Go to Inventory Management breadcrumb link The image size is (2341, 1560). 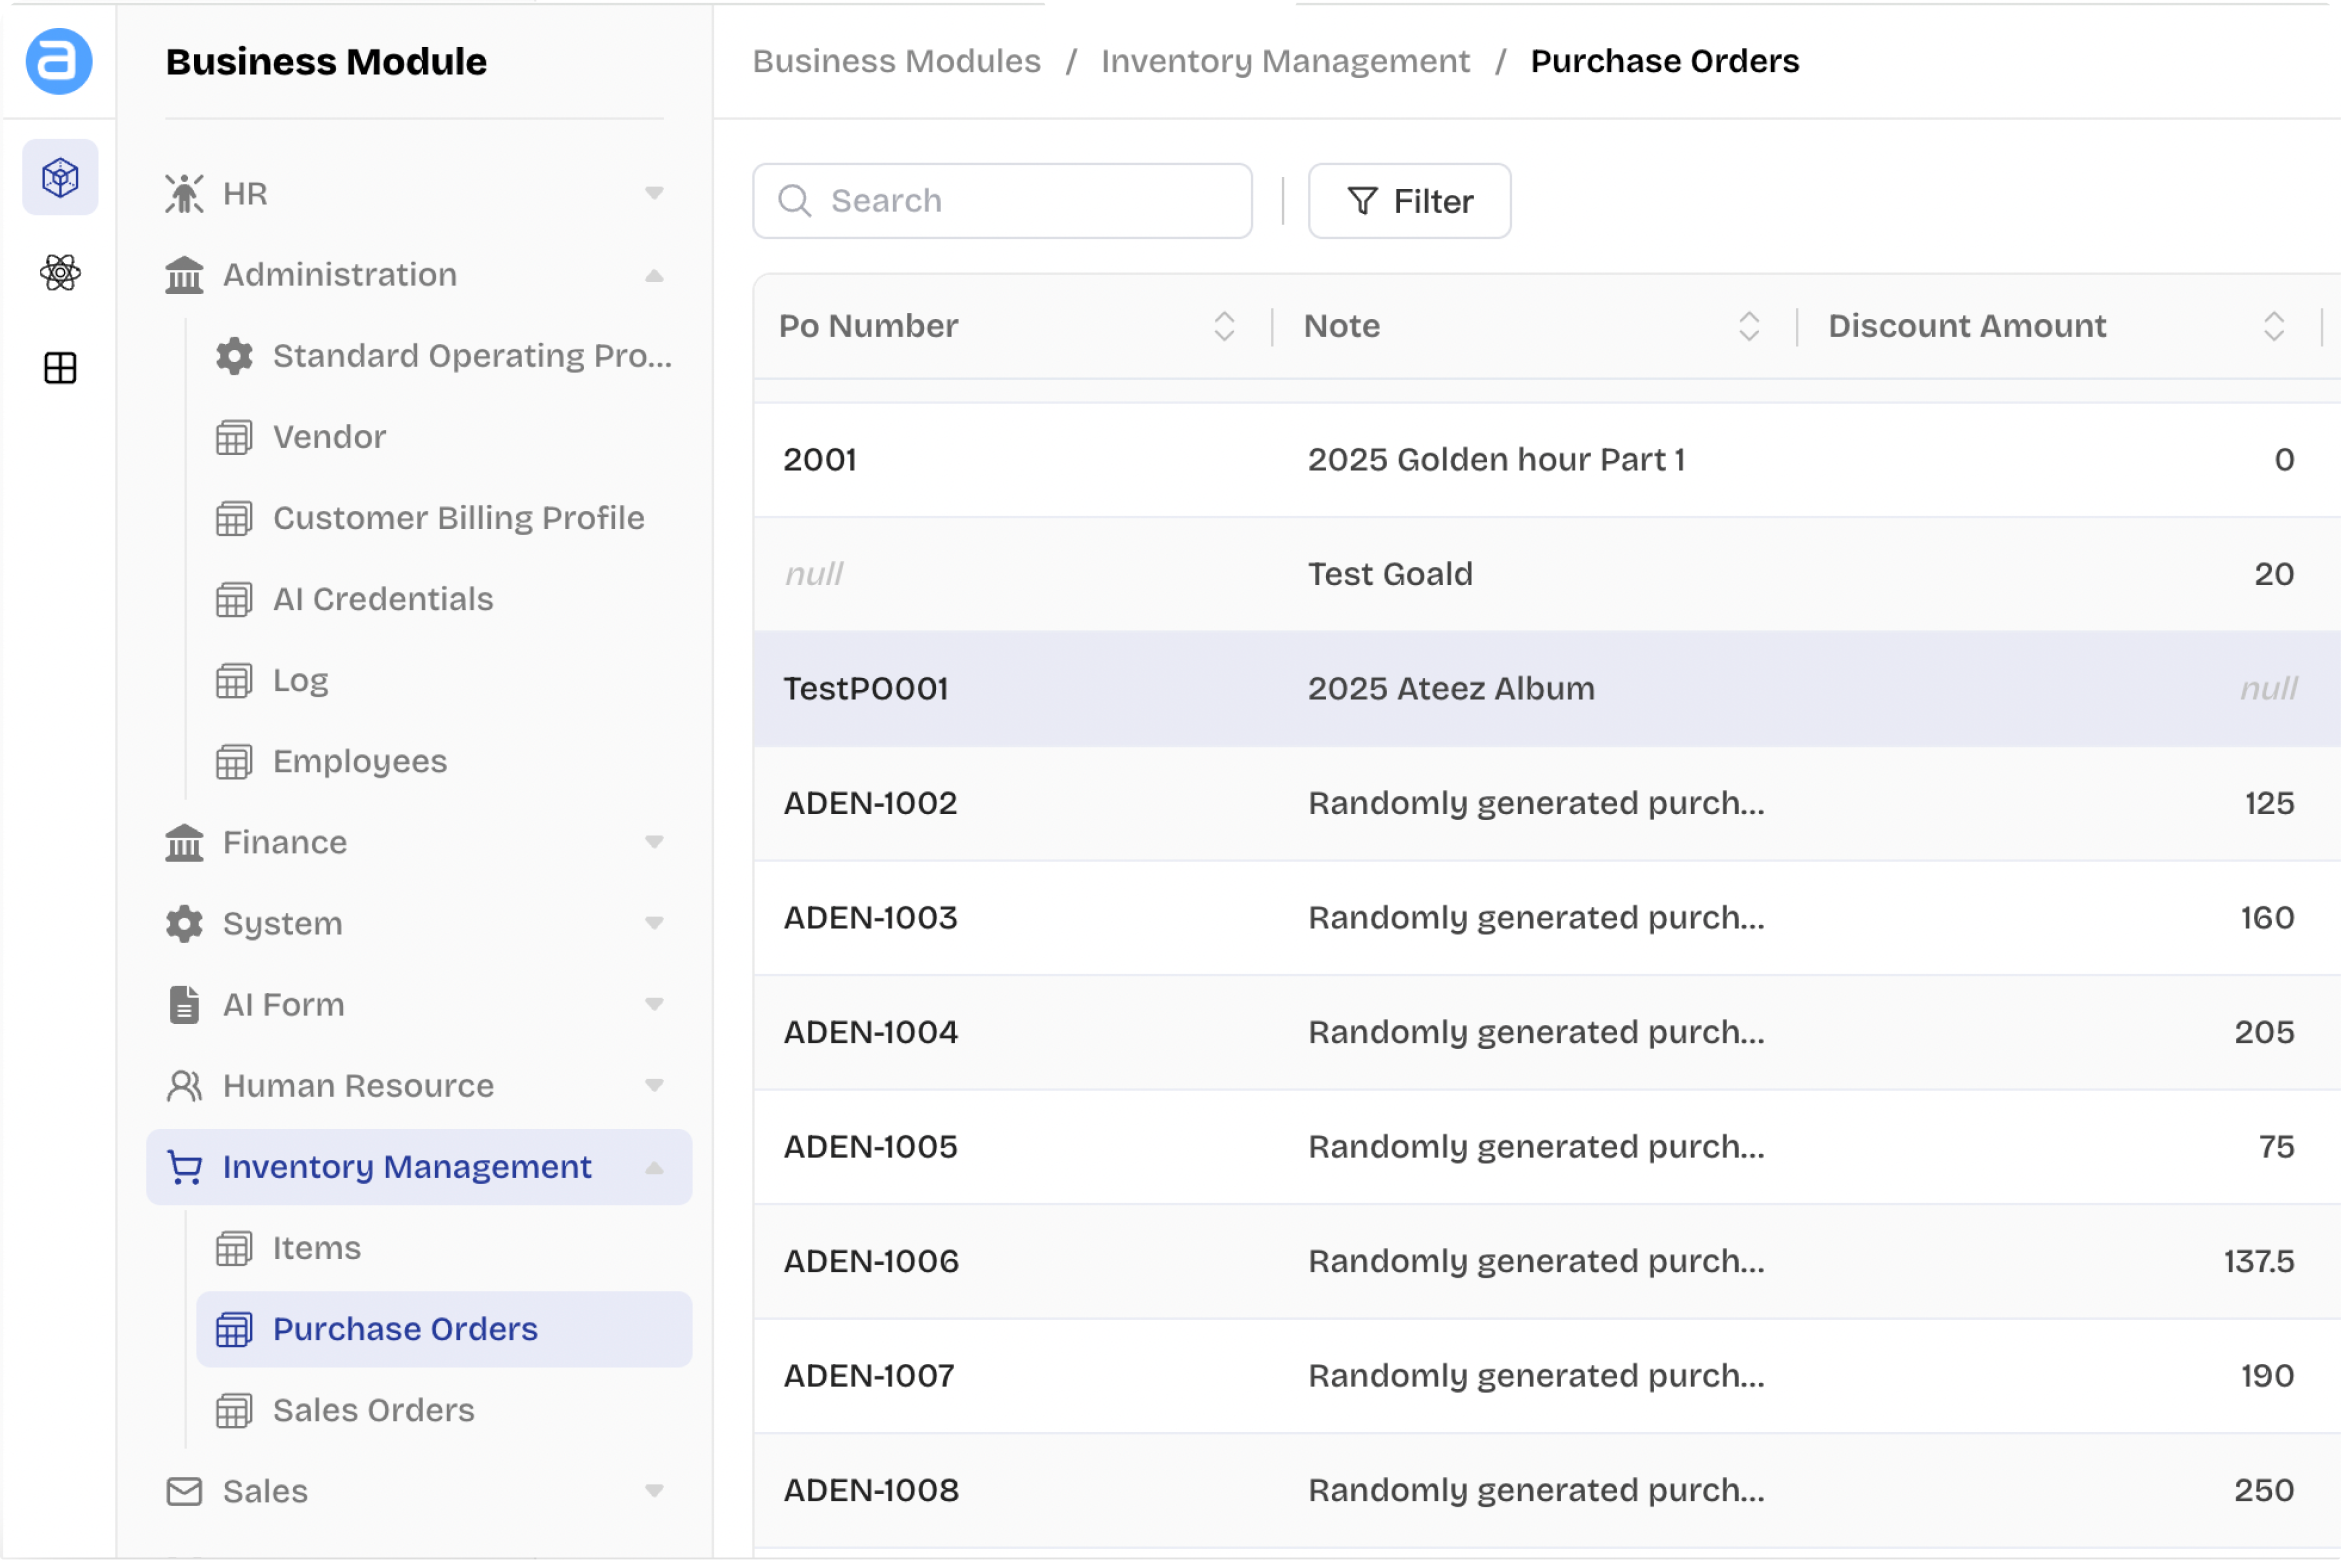click(x=1285, y=61)
